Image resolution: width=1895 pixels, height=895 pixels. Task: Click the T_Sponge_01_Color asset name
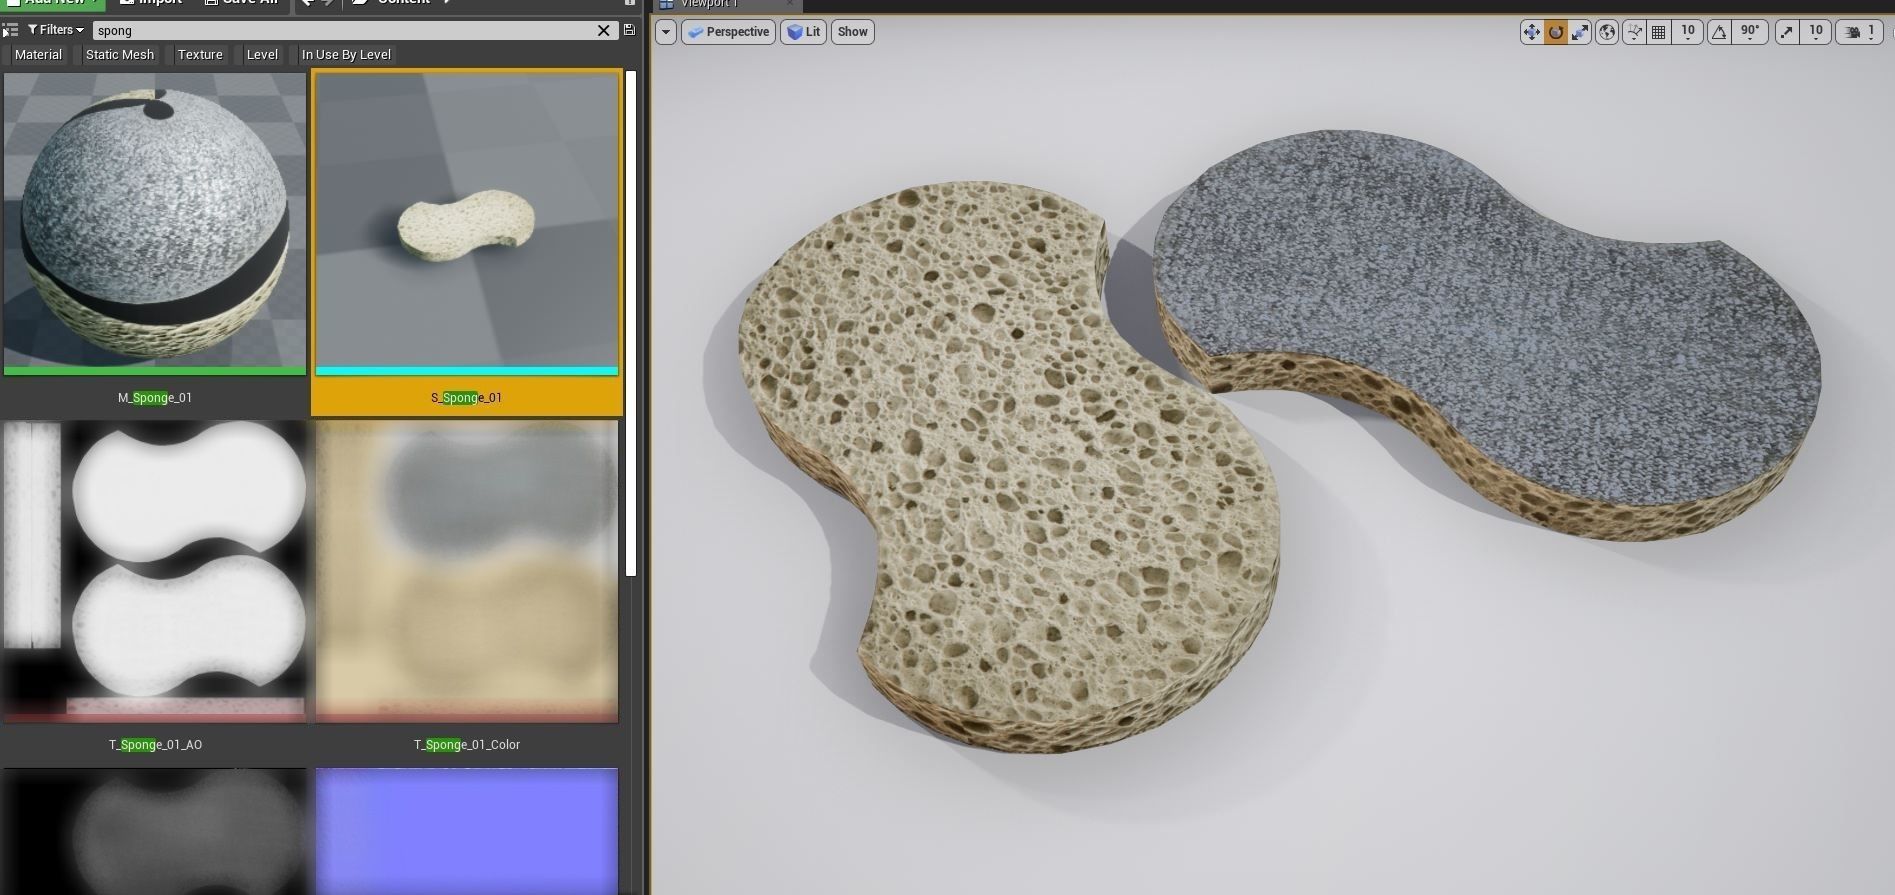tap(467, 745)
